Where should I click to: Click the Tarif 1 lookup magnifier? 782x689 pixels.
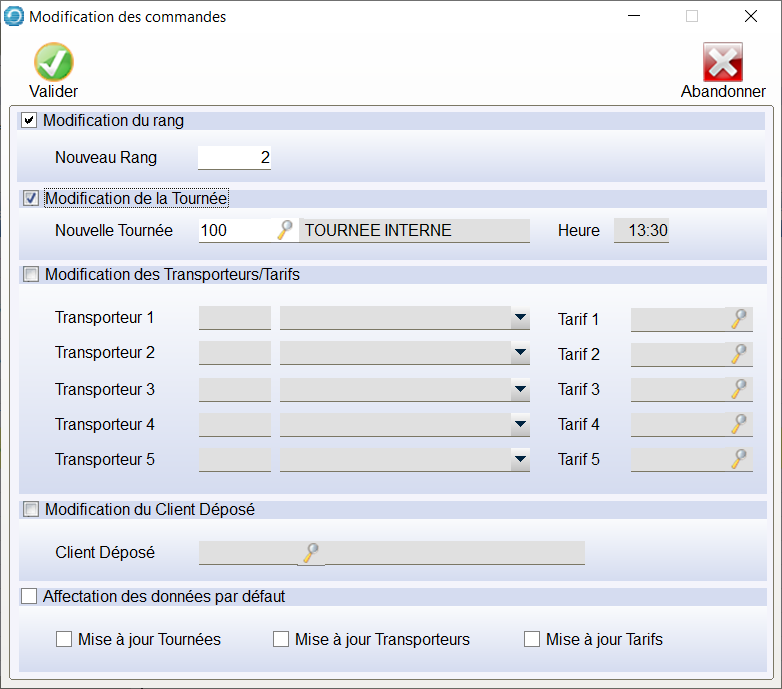739,319
